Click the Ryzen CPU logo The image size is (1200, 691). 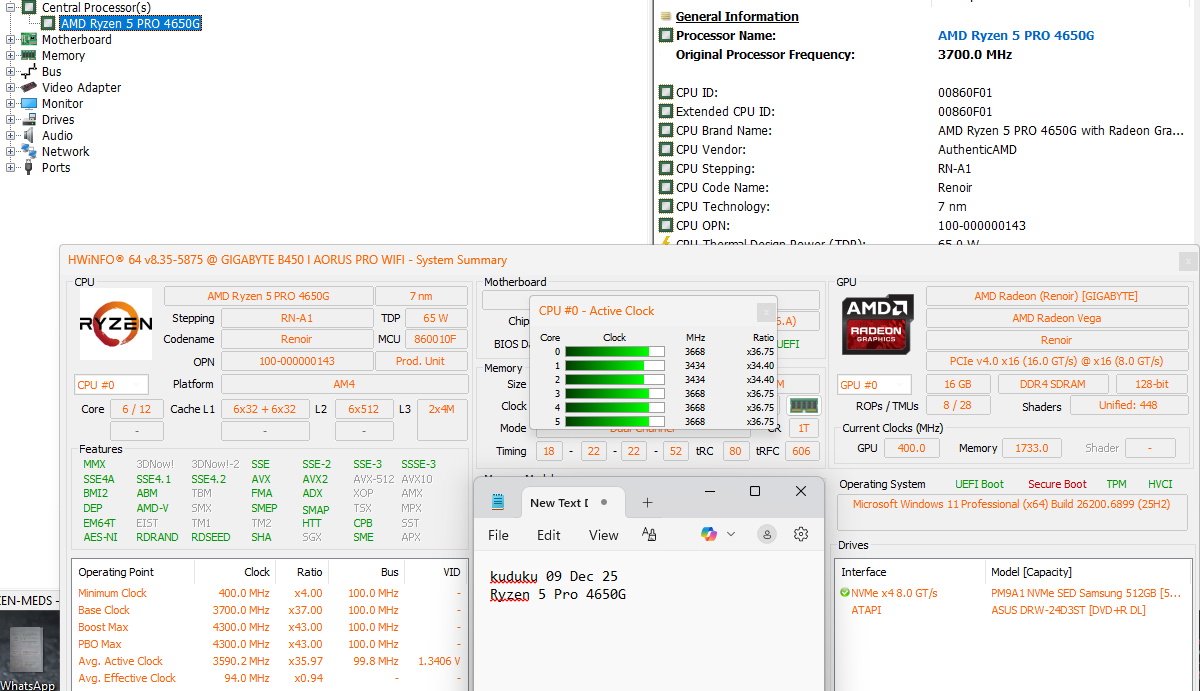[116, 324]
